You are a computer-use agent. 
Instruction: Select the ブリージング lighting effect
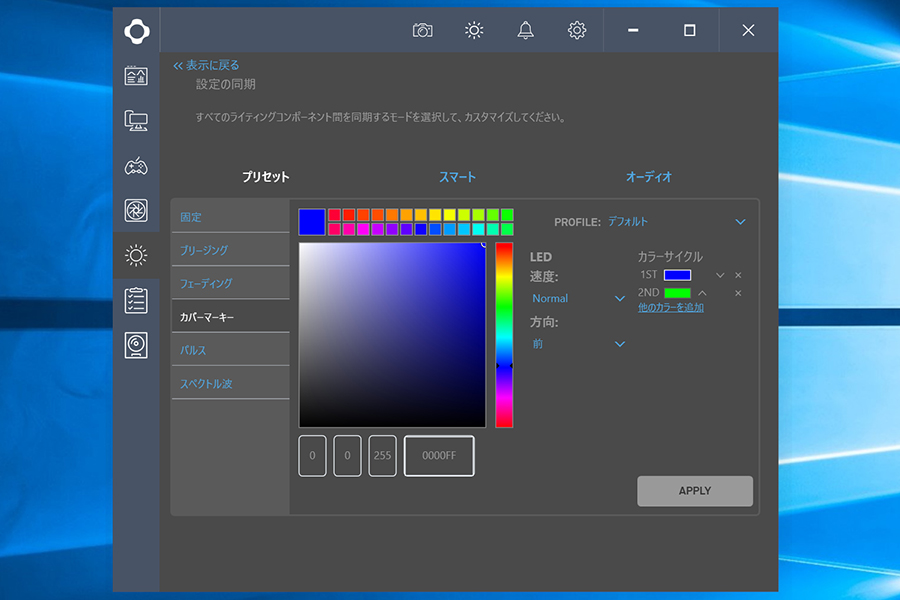(205, 250)
